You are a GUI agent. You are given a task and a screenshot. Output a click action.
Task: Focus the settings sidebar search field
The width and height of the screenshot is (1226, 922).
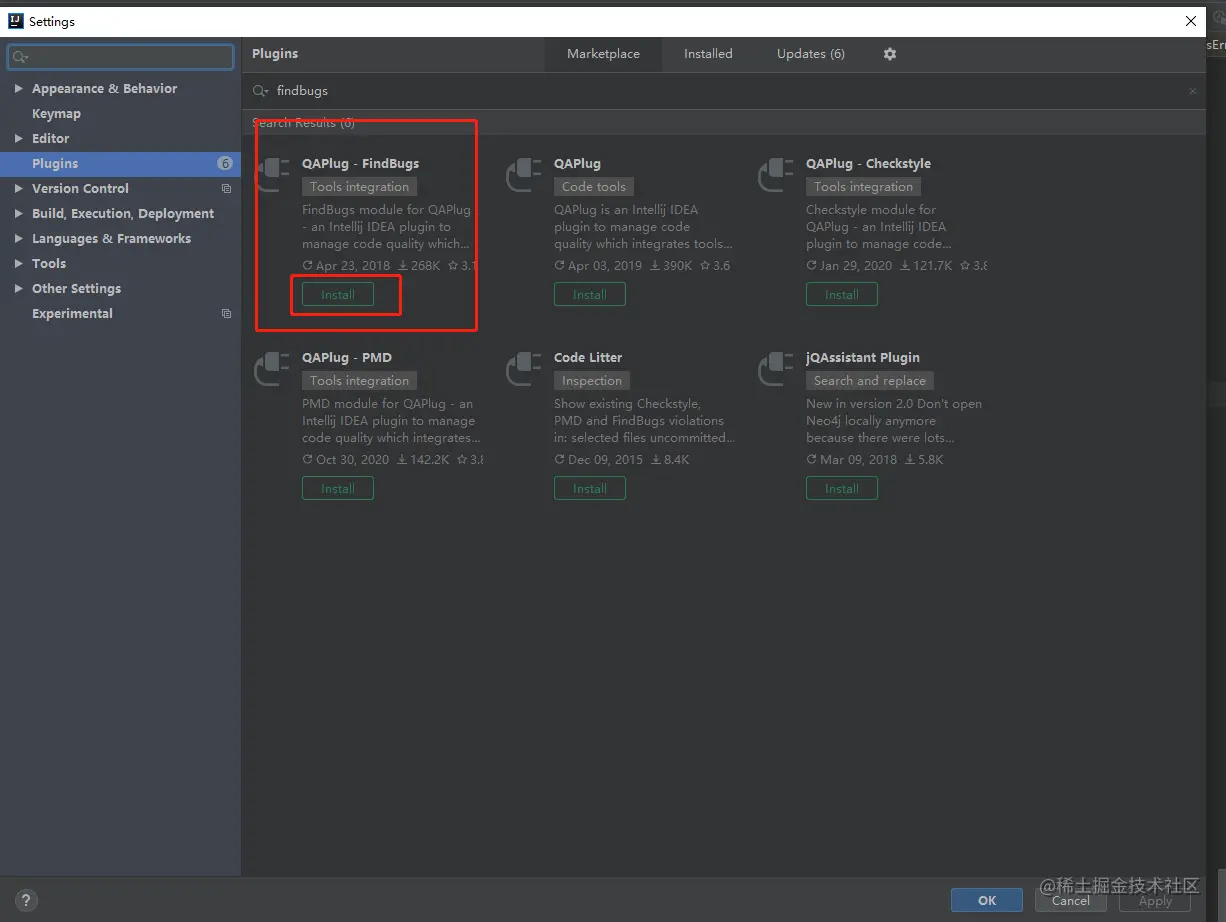pyautogui.click(x=120, y=57)
